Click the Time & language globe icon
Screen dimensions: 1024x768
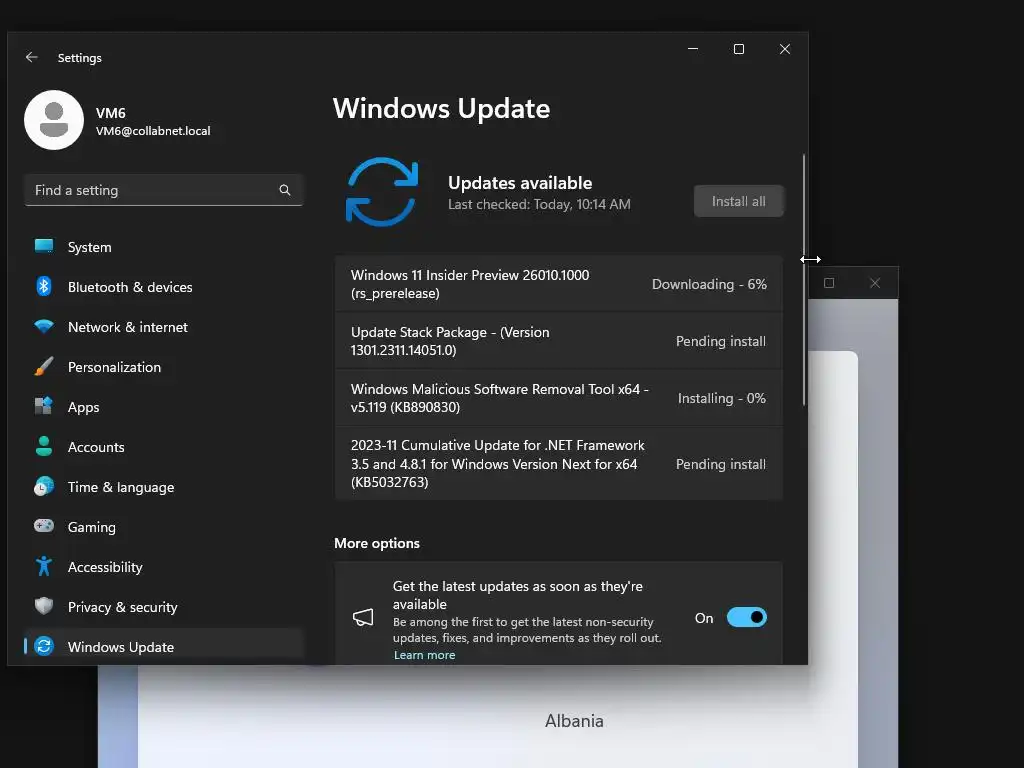(x=44, y=487)
